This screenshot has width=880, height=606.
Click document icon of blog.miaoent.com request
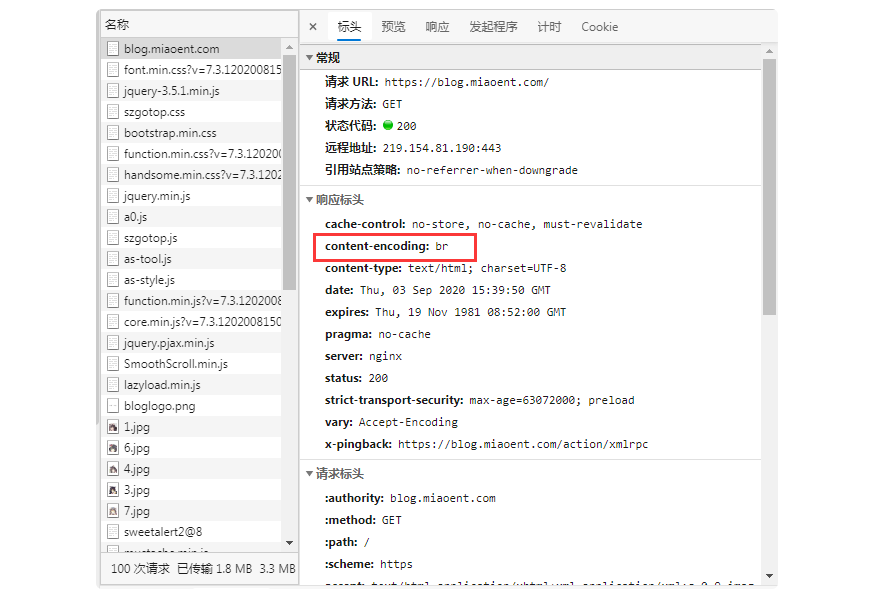(113, 49)
